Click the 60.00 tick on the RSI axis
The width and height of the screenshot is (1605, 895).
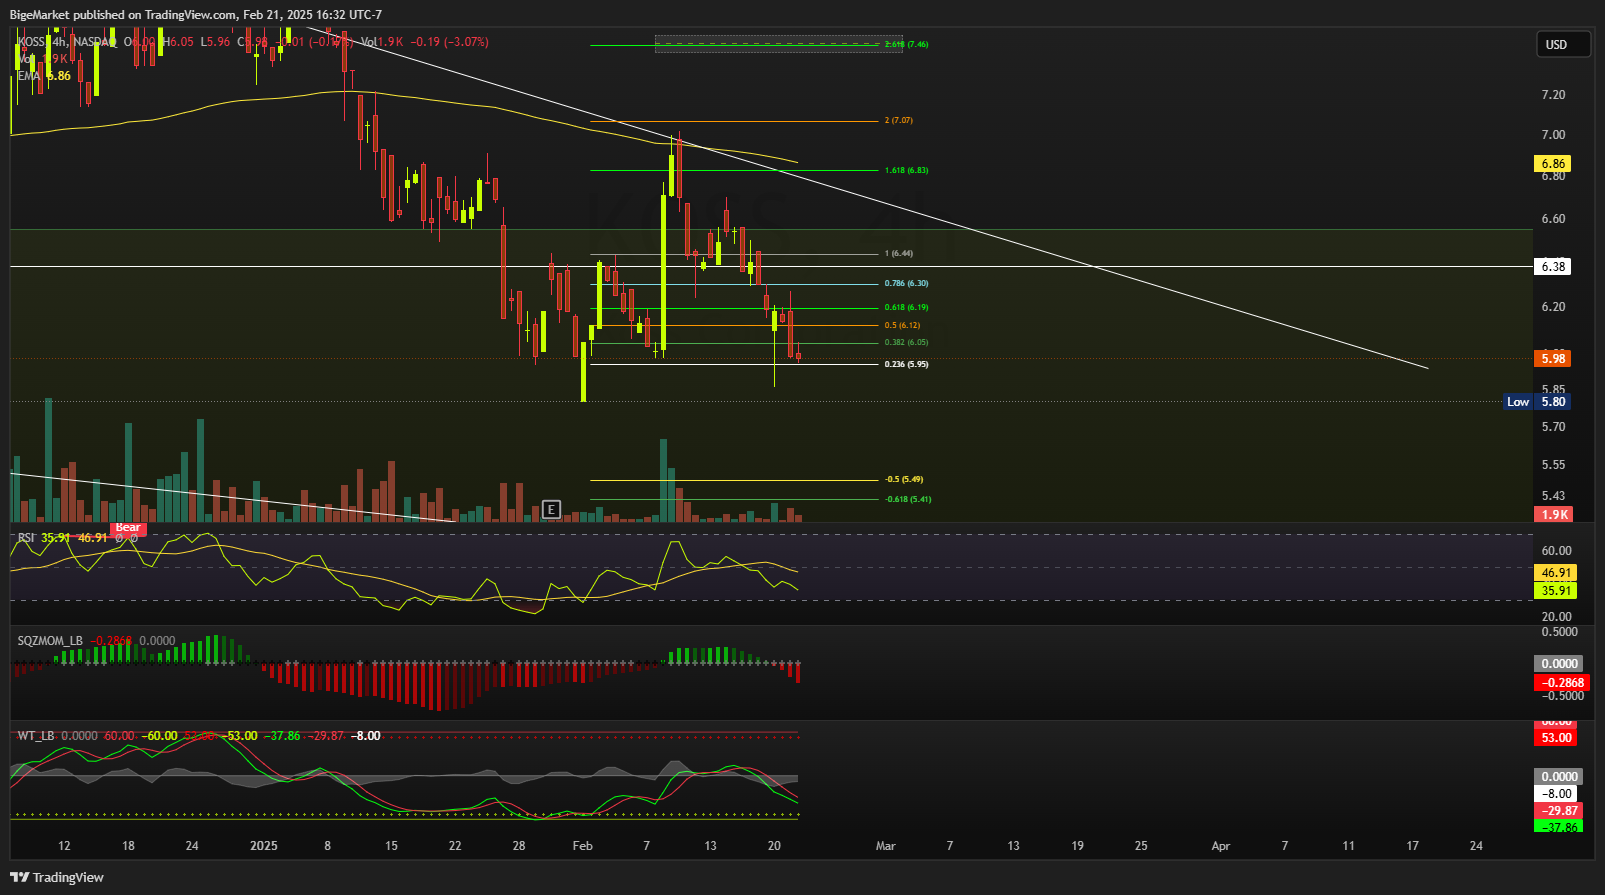(1556, 551)
